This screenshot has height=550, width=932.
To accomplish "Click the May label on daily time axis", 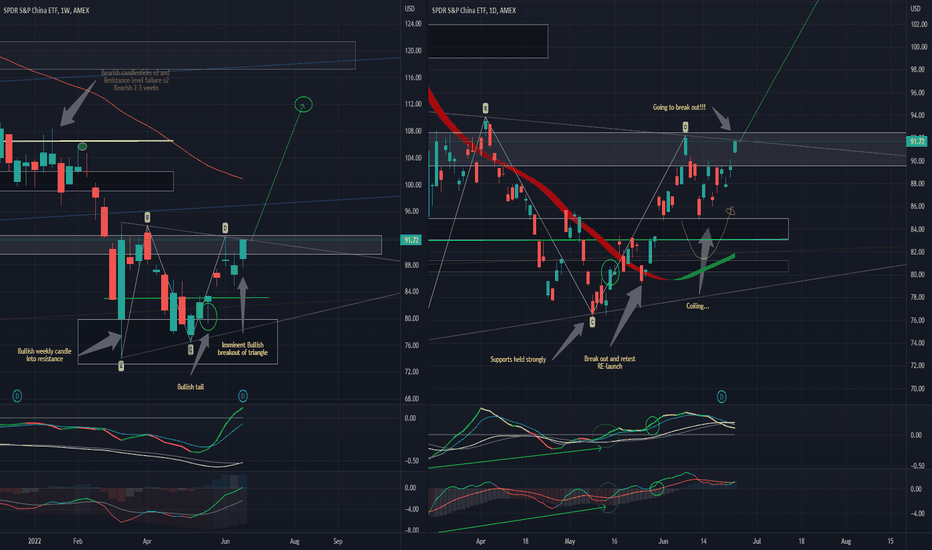I will point(570,541).
